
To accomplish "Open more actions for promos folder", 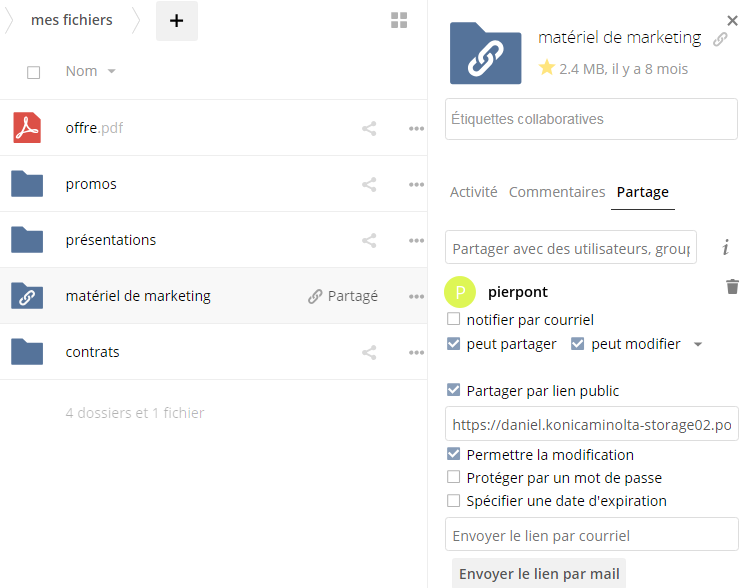I will [416, 184].
